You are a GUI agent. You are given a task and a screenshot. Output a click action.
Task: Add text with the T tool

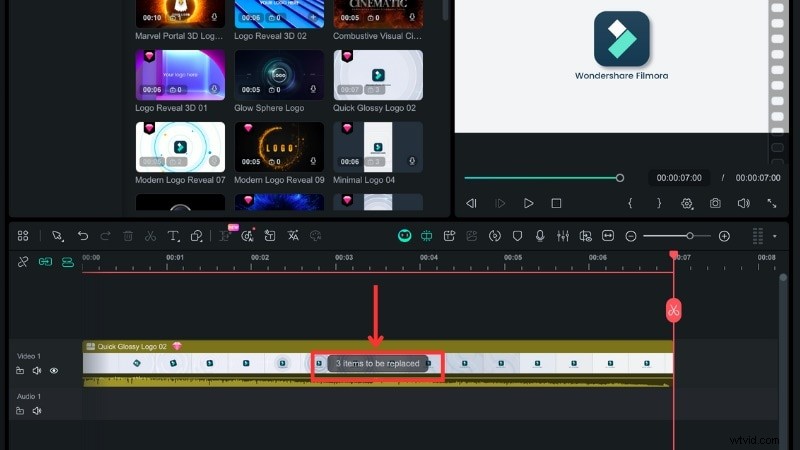tap(173, 236)
